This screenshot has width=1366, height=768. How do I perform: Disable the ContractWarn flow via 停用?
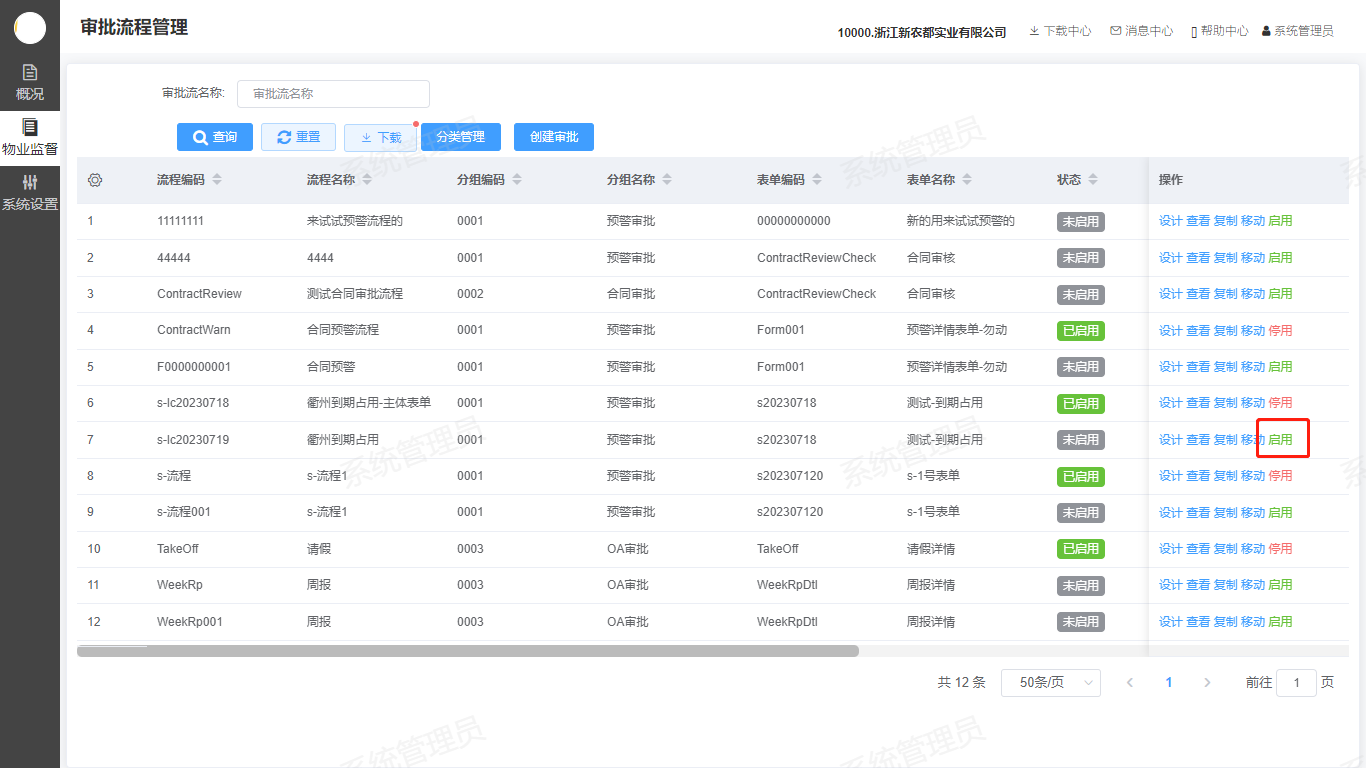[1280, 331]
